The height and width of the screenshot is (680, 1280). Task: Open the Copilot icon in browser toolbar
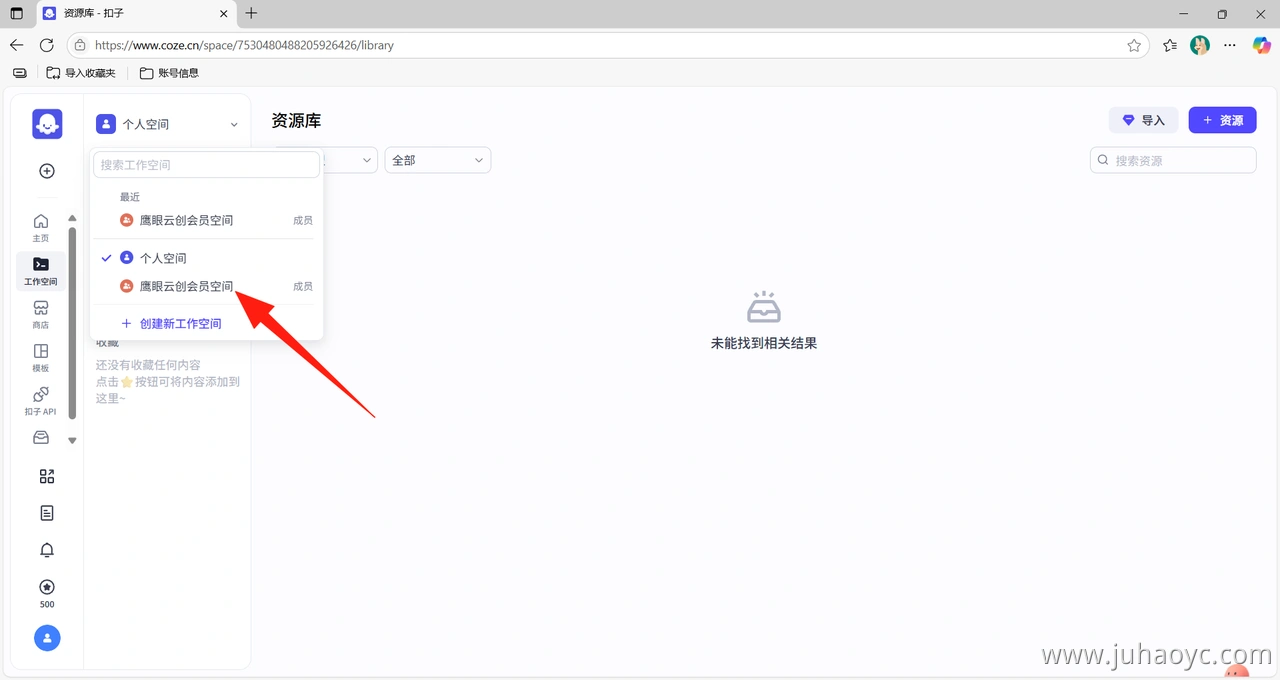coord(1262,45)
